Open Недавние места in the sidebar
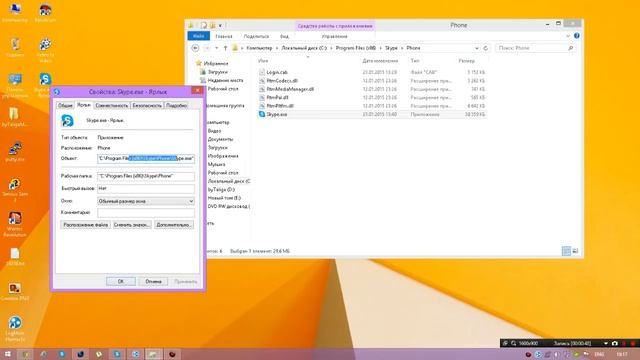 pyautogui.click(x=225, y=80)
